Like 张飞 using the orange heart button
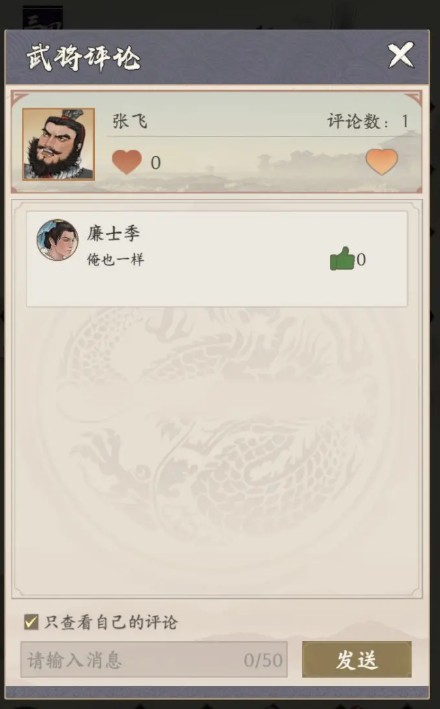This screenshot has width=440, height=709. coord(382,161)
